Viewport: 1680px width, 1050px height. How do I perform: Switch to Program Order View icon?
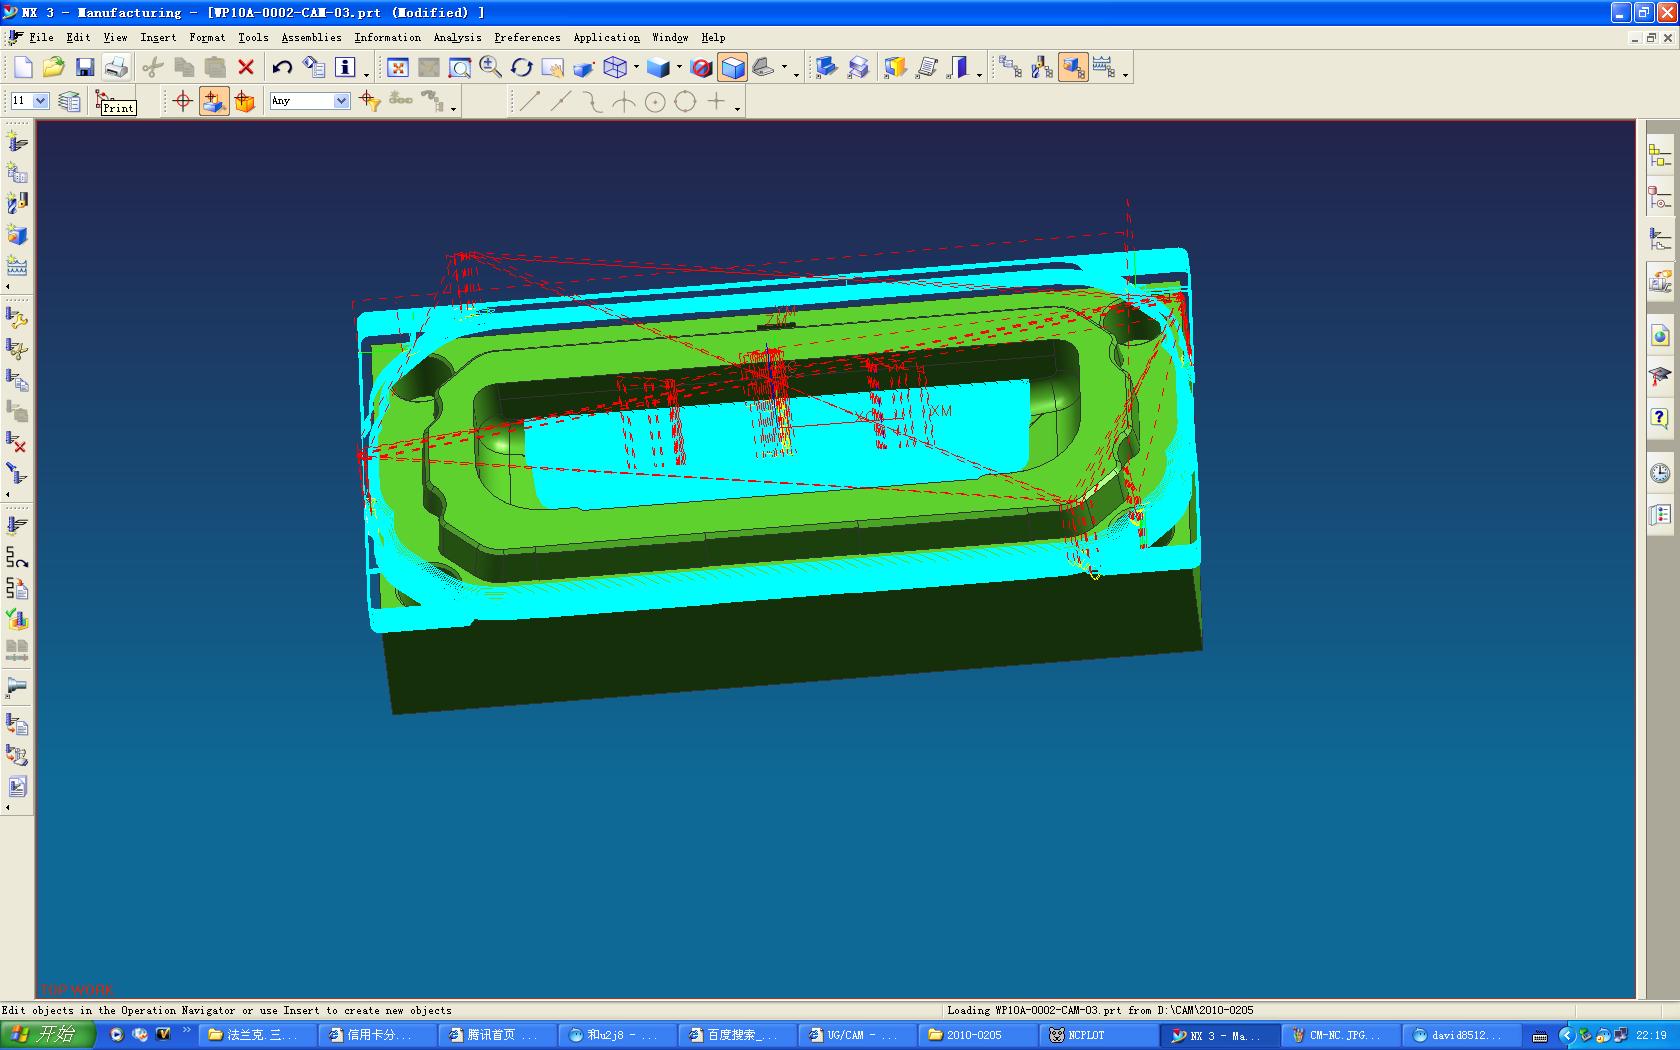click(1010, 67)
